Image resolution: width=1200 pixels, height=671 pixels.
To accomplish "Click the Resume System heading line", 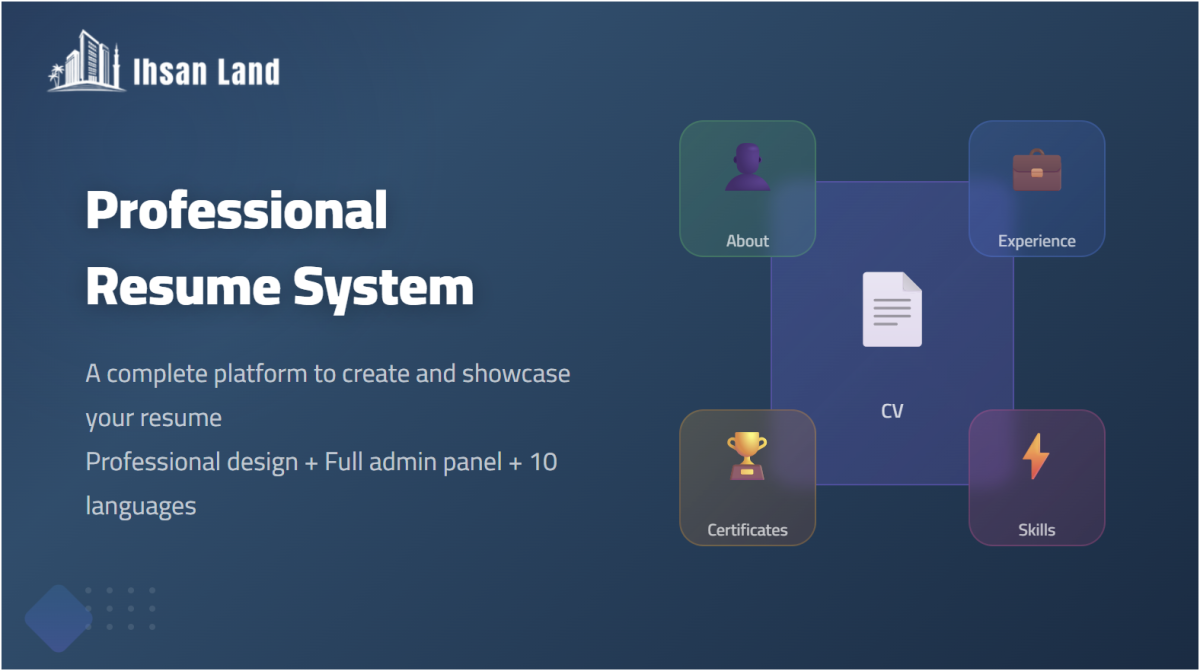I will (x=279, y=287).
